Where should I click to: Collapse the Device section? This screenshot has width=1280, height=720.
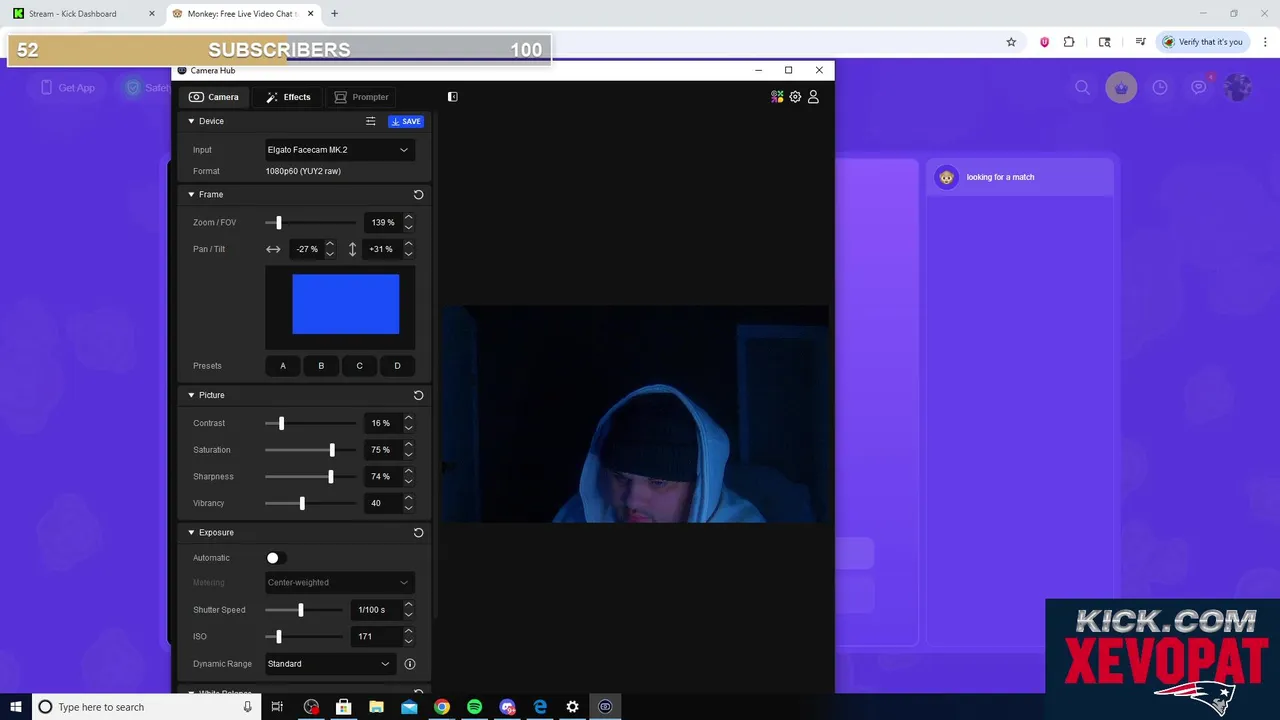191,121
